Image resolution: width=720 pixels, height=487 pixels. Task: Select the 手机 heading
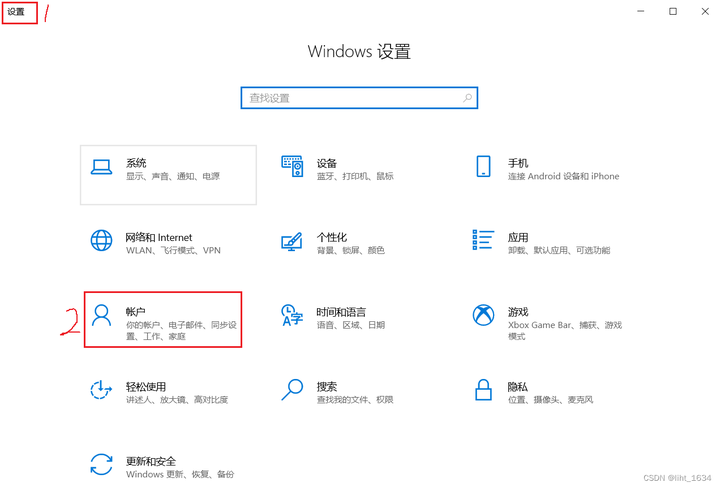click(518, 163)
